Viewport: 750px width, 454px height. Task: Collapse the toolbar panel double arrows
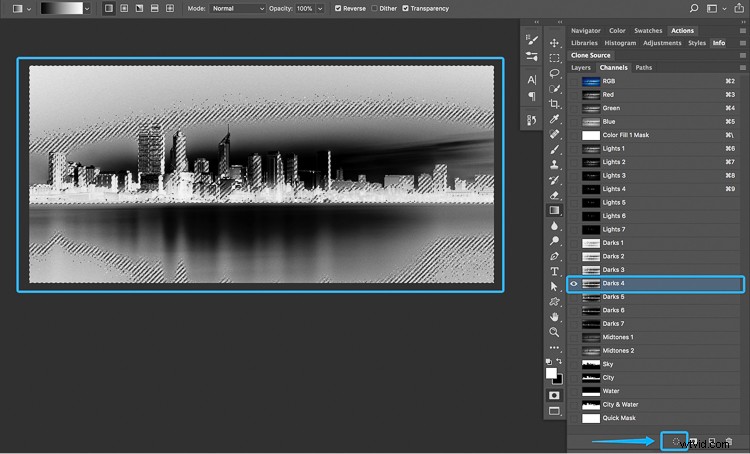tap(560, 22)
